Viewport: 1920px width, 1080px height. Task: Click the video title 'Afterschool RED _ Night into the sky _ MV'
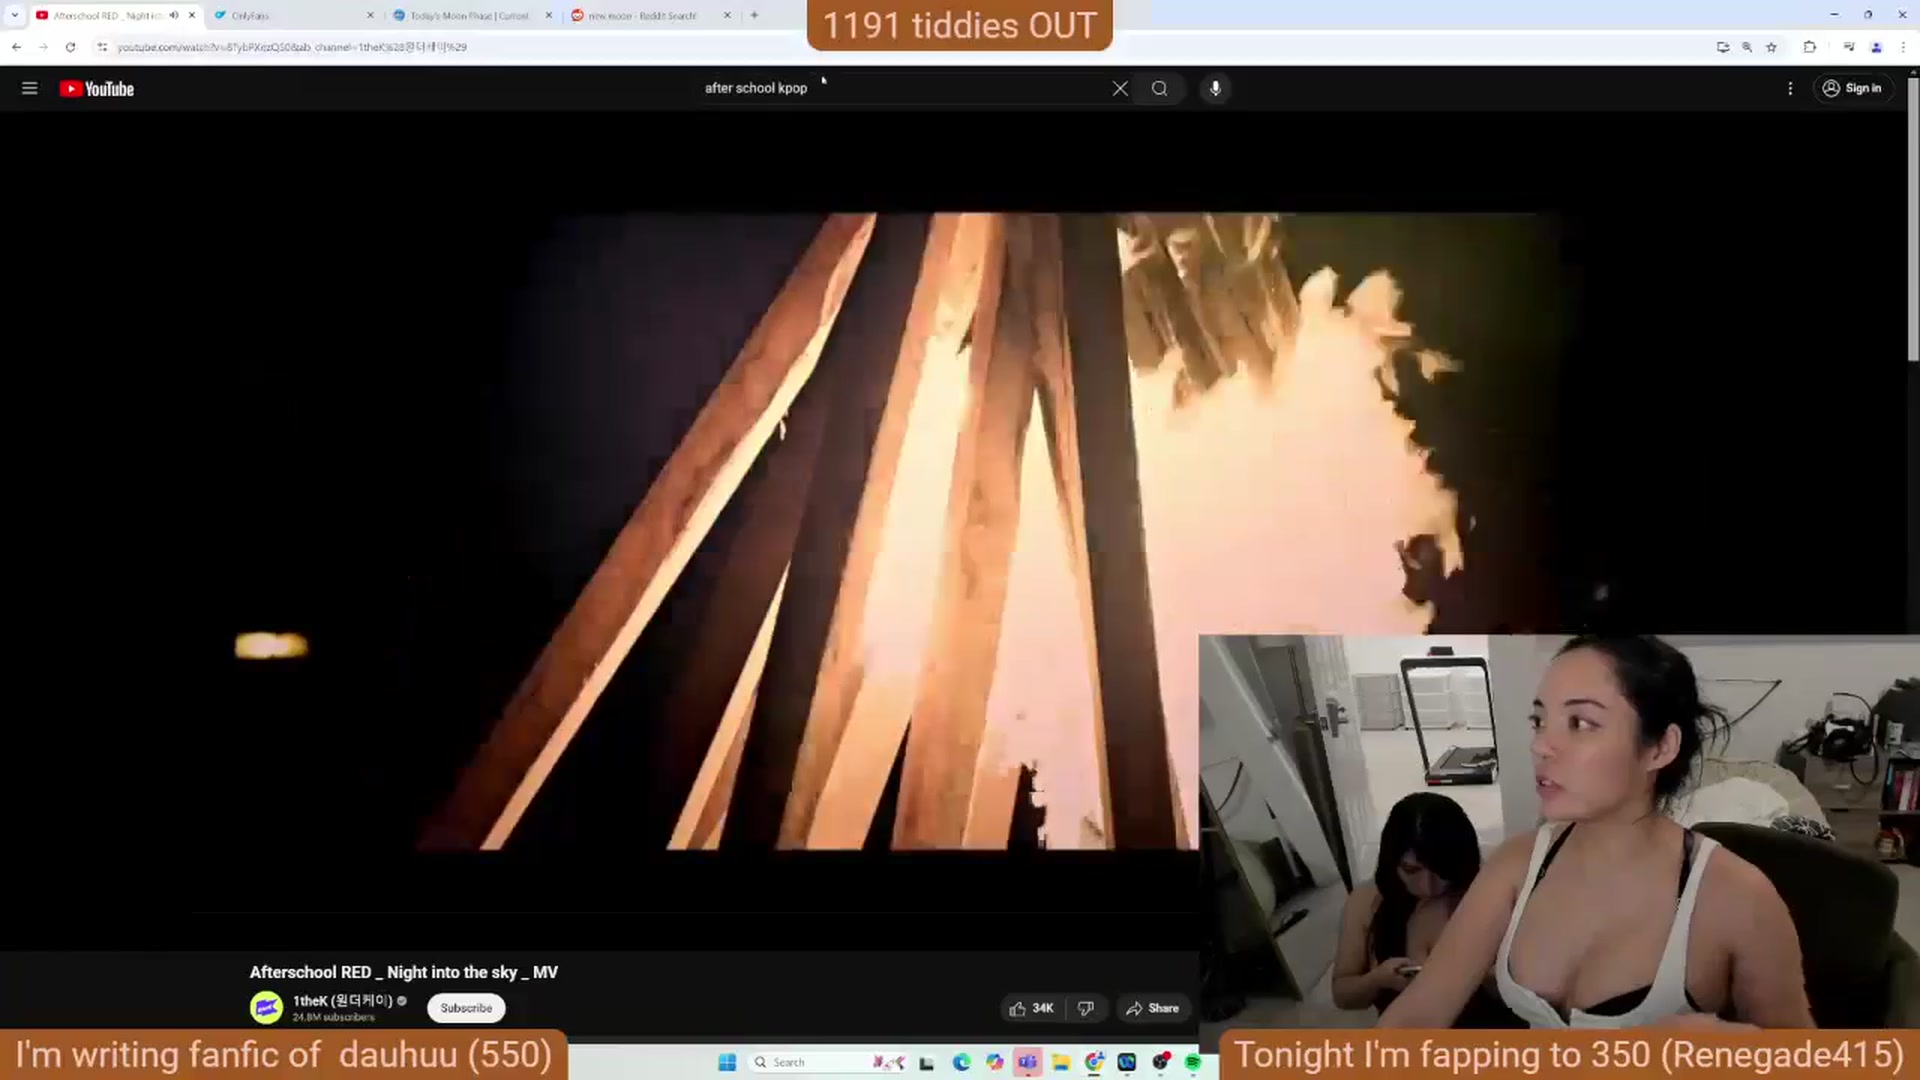click(403, 972)
